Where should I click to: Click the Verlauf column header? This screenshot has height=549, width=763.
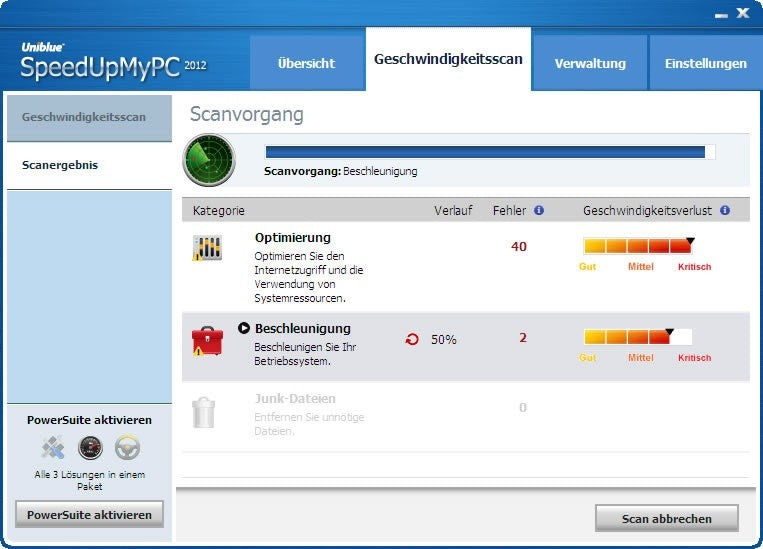[453, 211]
